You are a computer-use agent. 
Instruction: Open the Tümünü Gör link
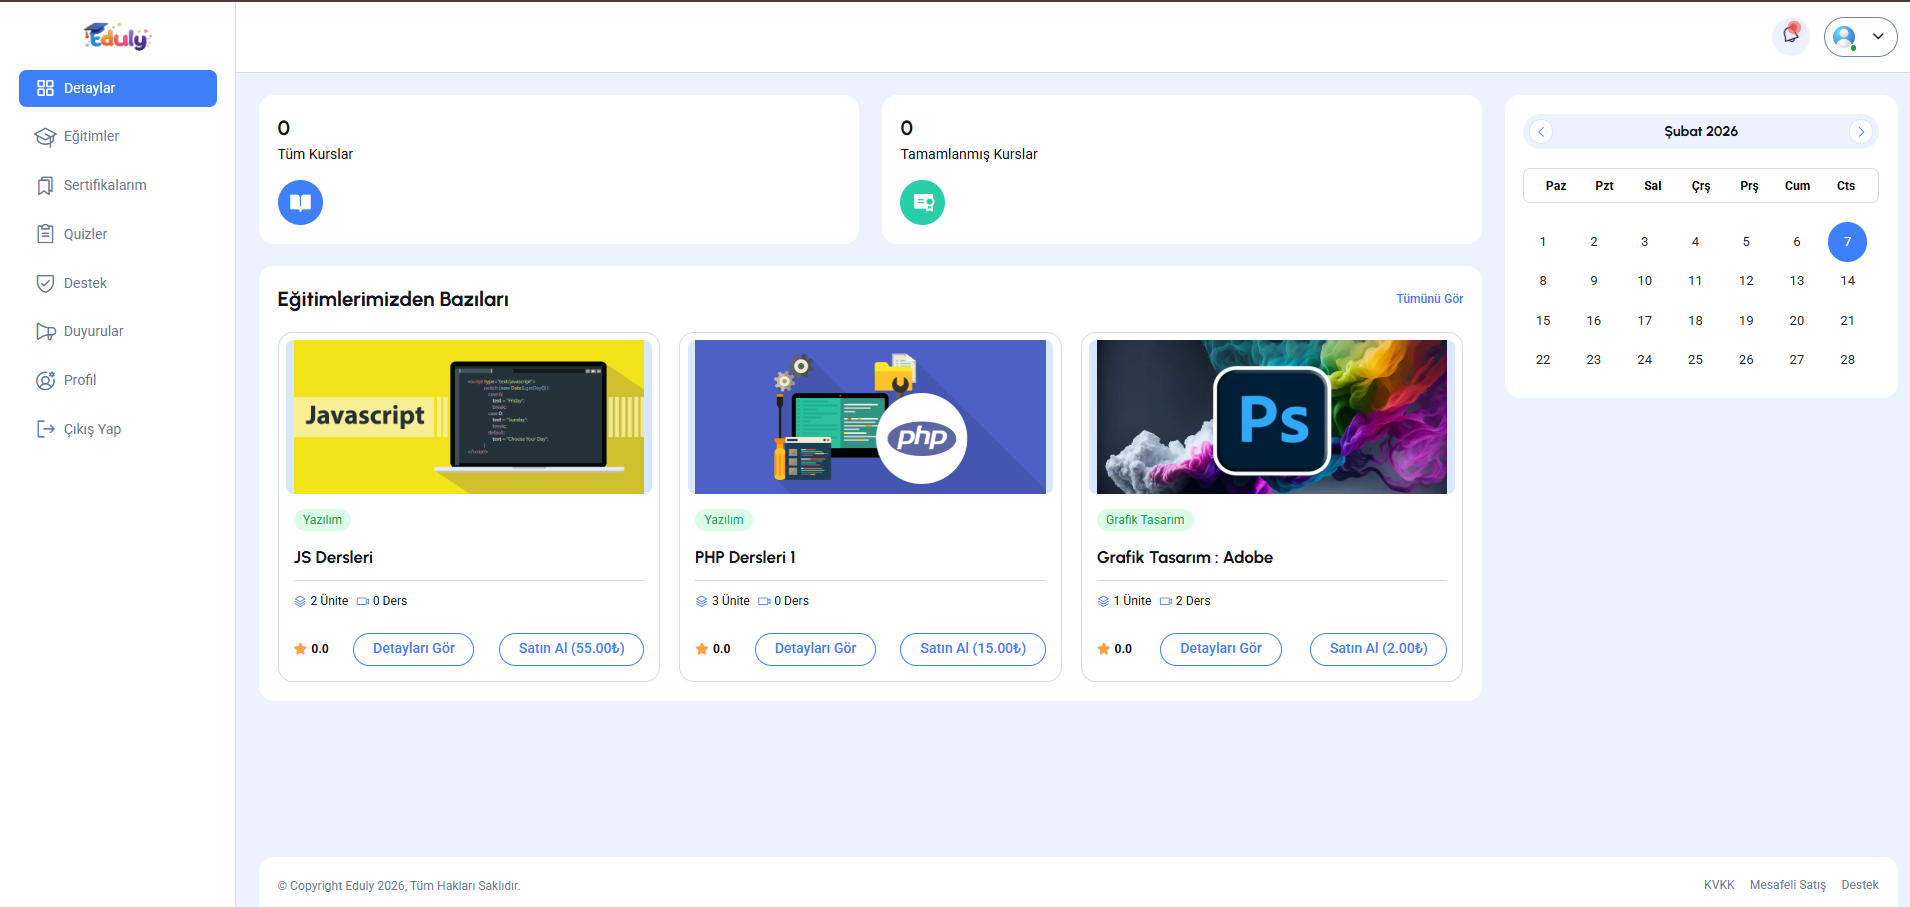[1429, 299]
